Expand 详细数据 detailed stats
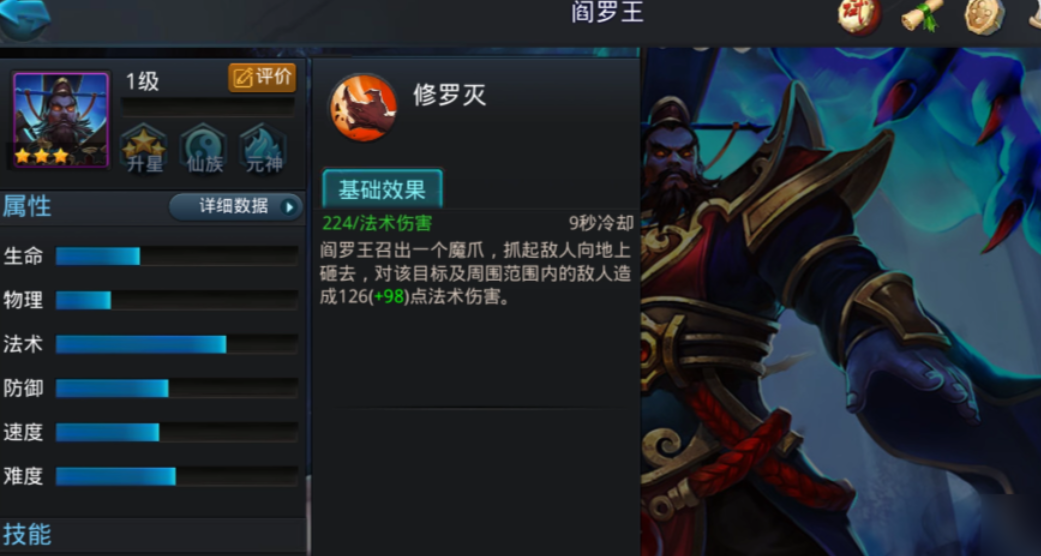The image size is (1041, 556). pyautogui.click(x=236, y=207)
